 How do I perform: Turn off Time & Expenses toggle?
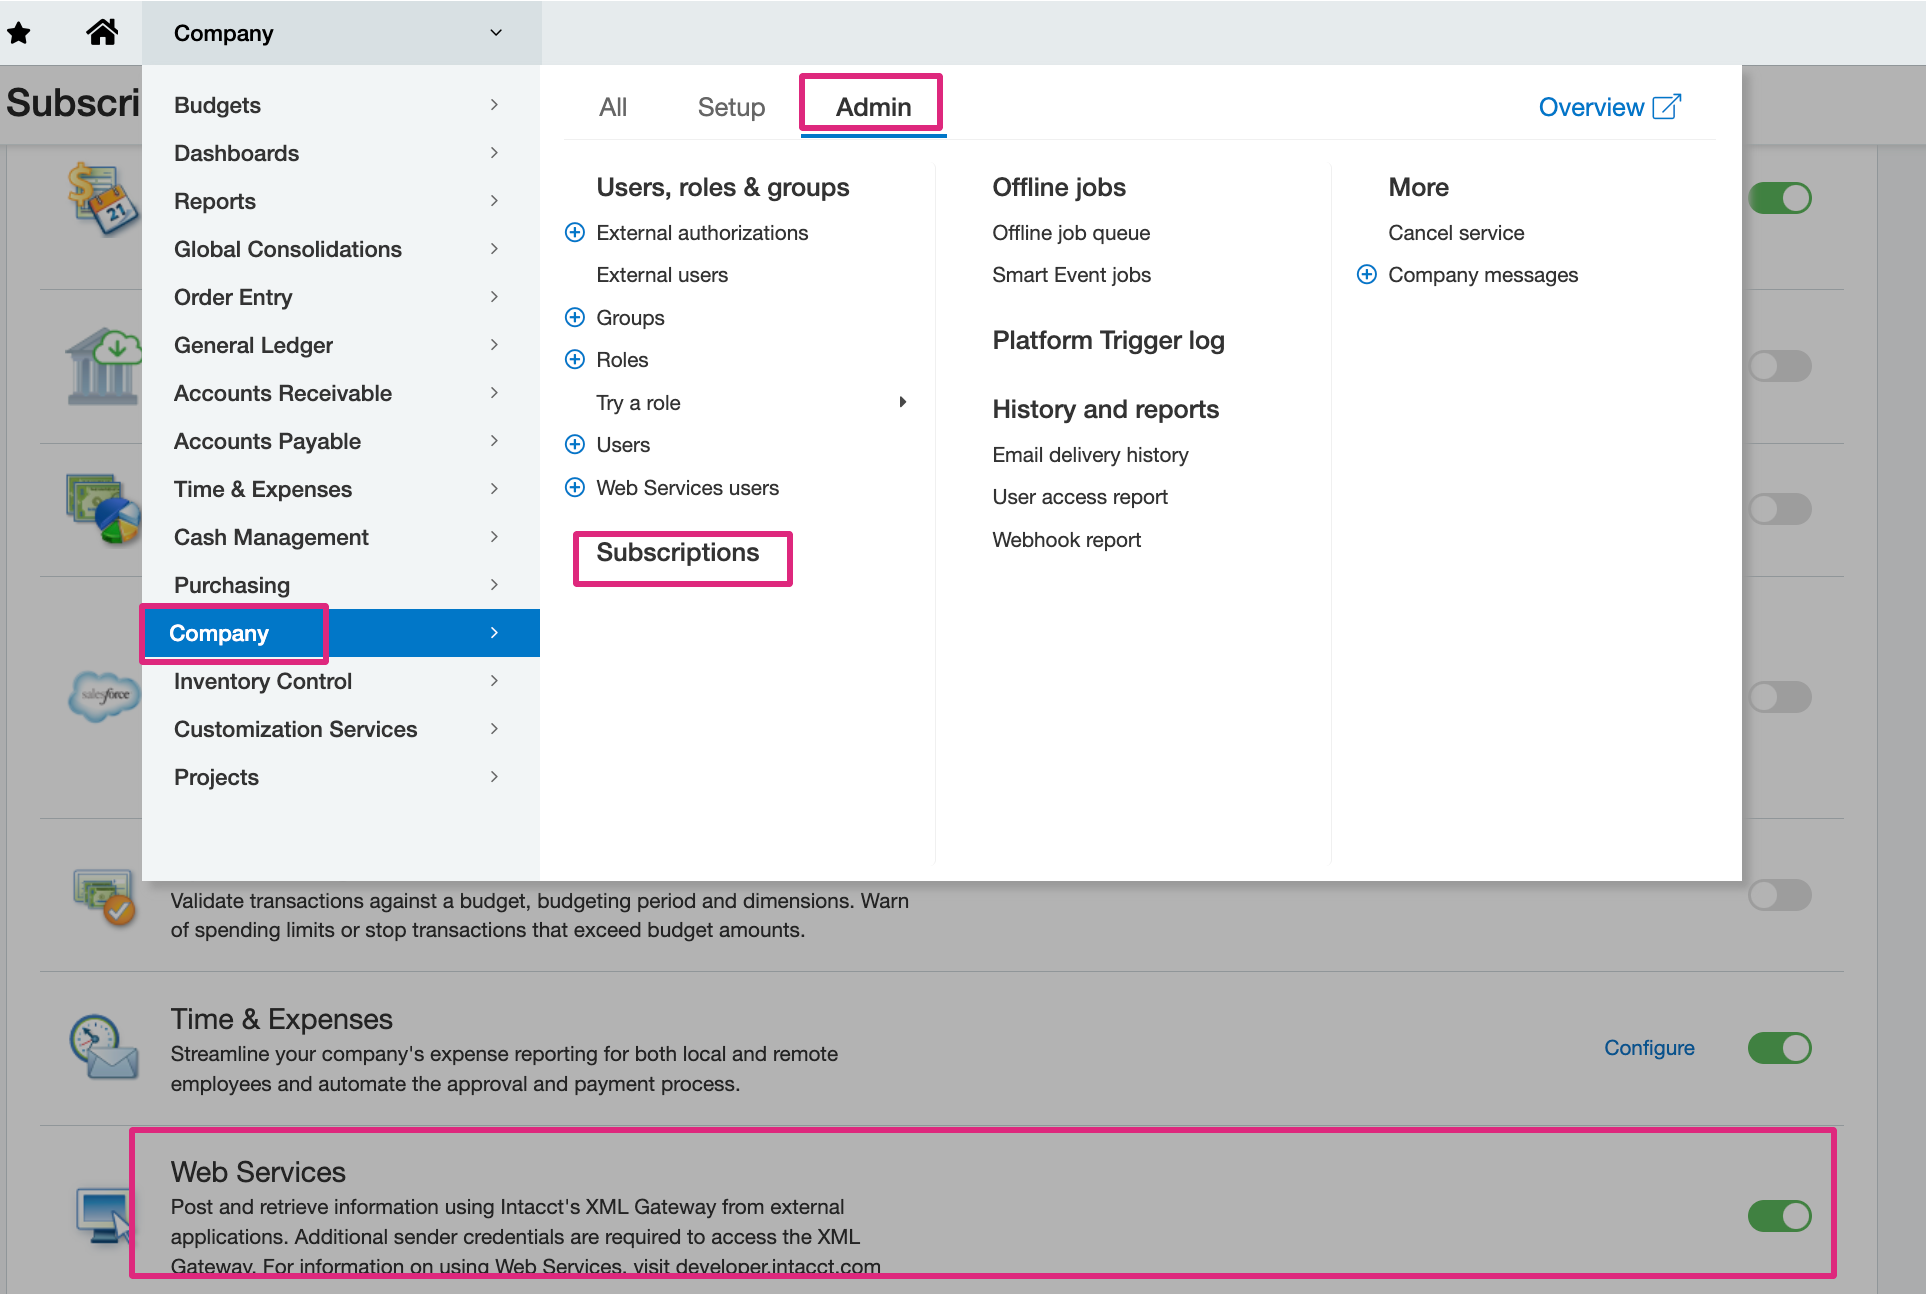click(1779, 1048)
